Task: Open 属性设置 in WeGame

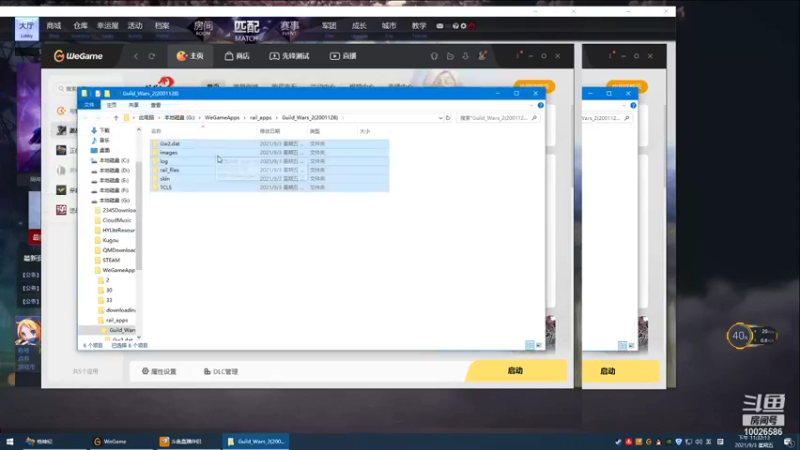Action: pyautogui.click(x=159, y=371)
